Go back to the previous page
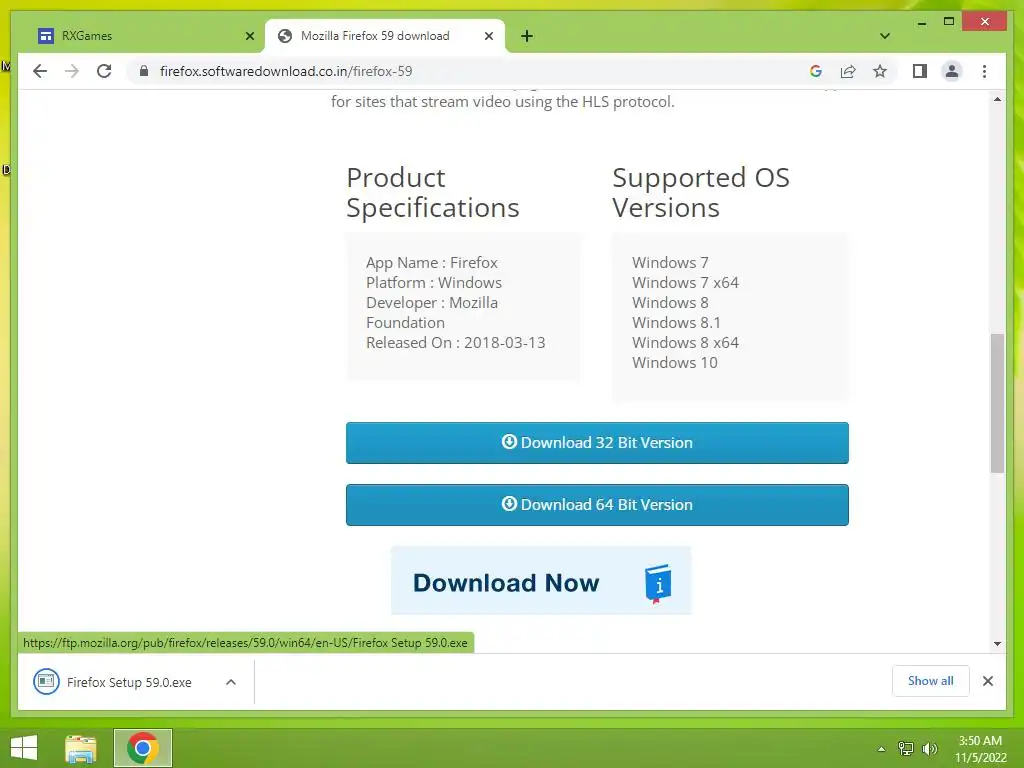Screen dimensions: 1024x768 click(x=40, y=71)
